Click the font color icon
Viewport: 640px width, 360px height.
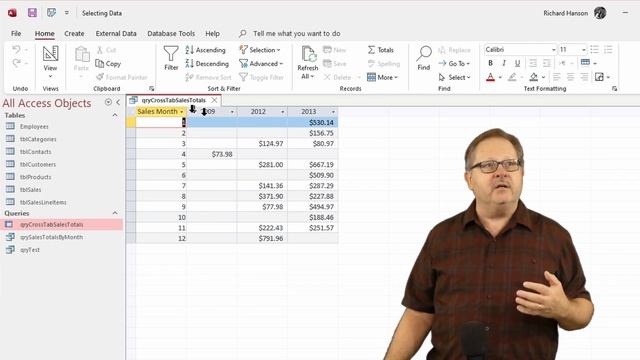click(x=490, y=77)
